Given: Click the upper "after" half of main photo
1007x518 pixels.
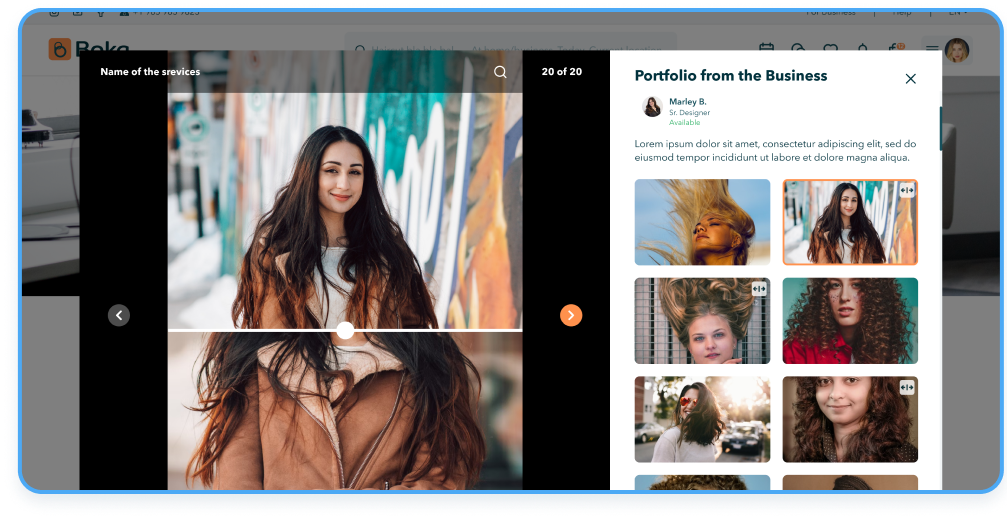Looking at the screenshot, I should click(x=346, y=211).
